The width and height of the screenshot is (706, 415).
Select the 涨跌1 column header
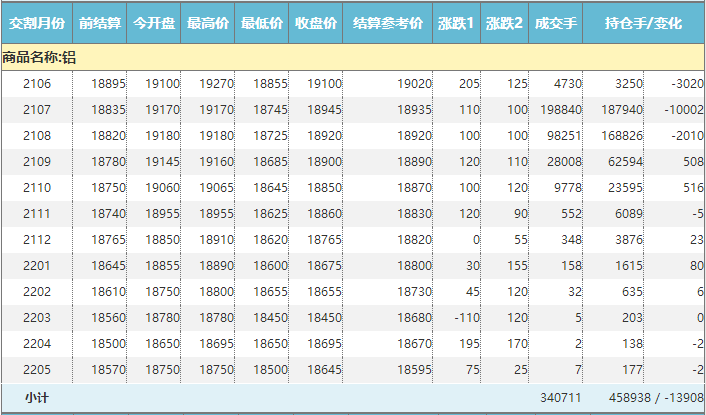pyautogui.click(x=457, y=22)
